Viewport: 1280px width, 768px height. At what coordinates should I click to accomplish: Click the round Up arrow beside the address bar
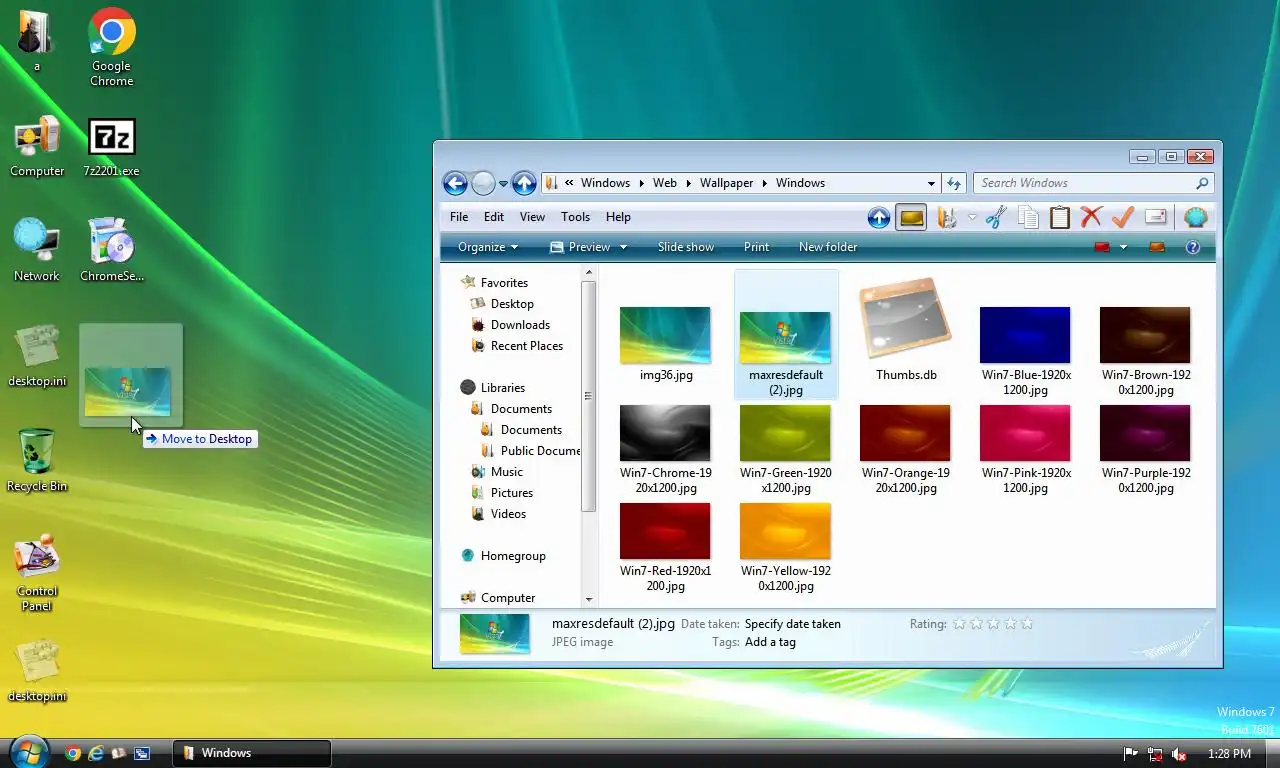524,183
